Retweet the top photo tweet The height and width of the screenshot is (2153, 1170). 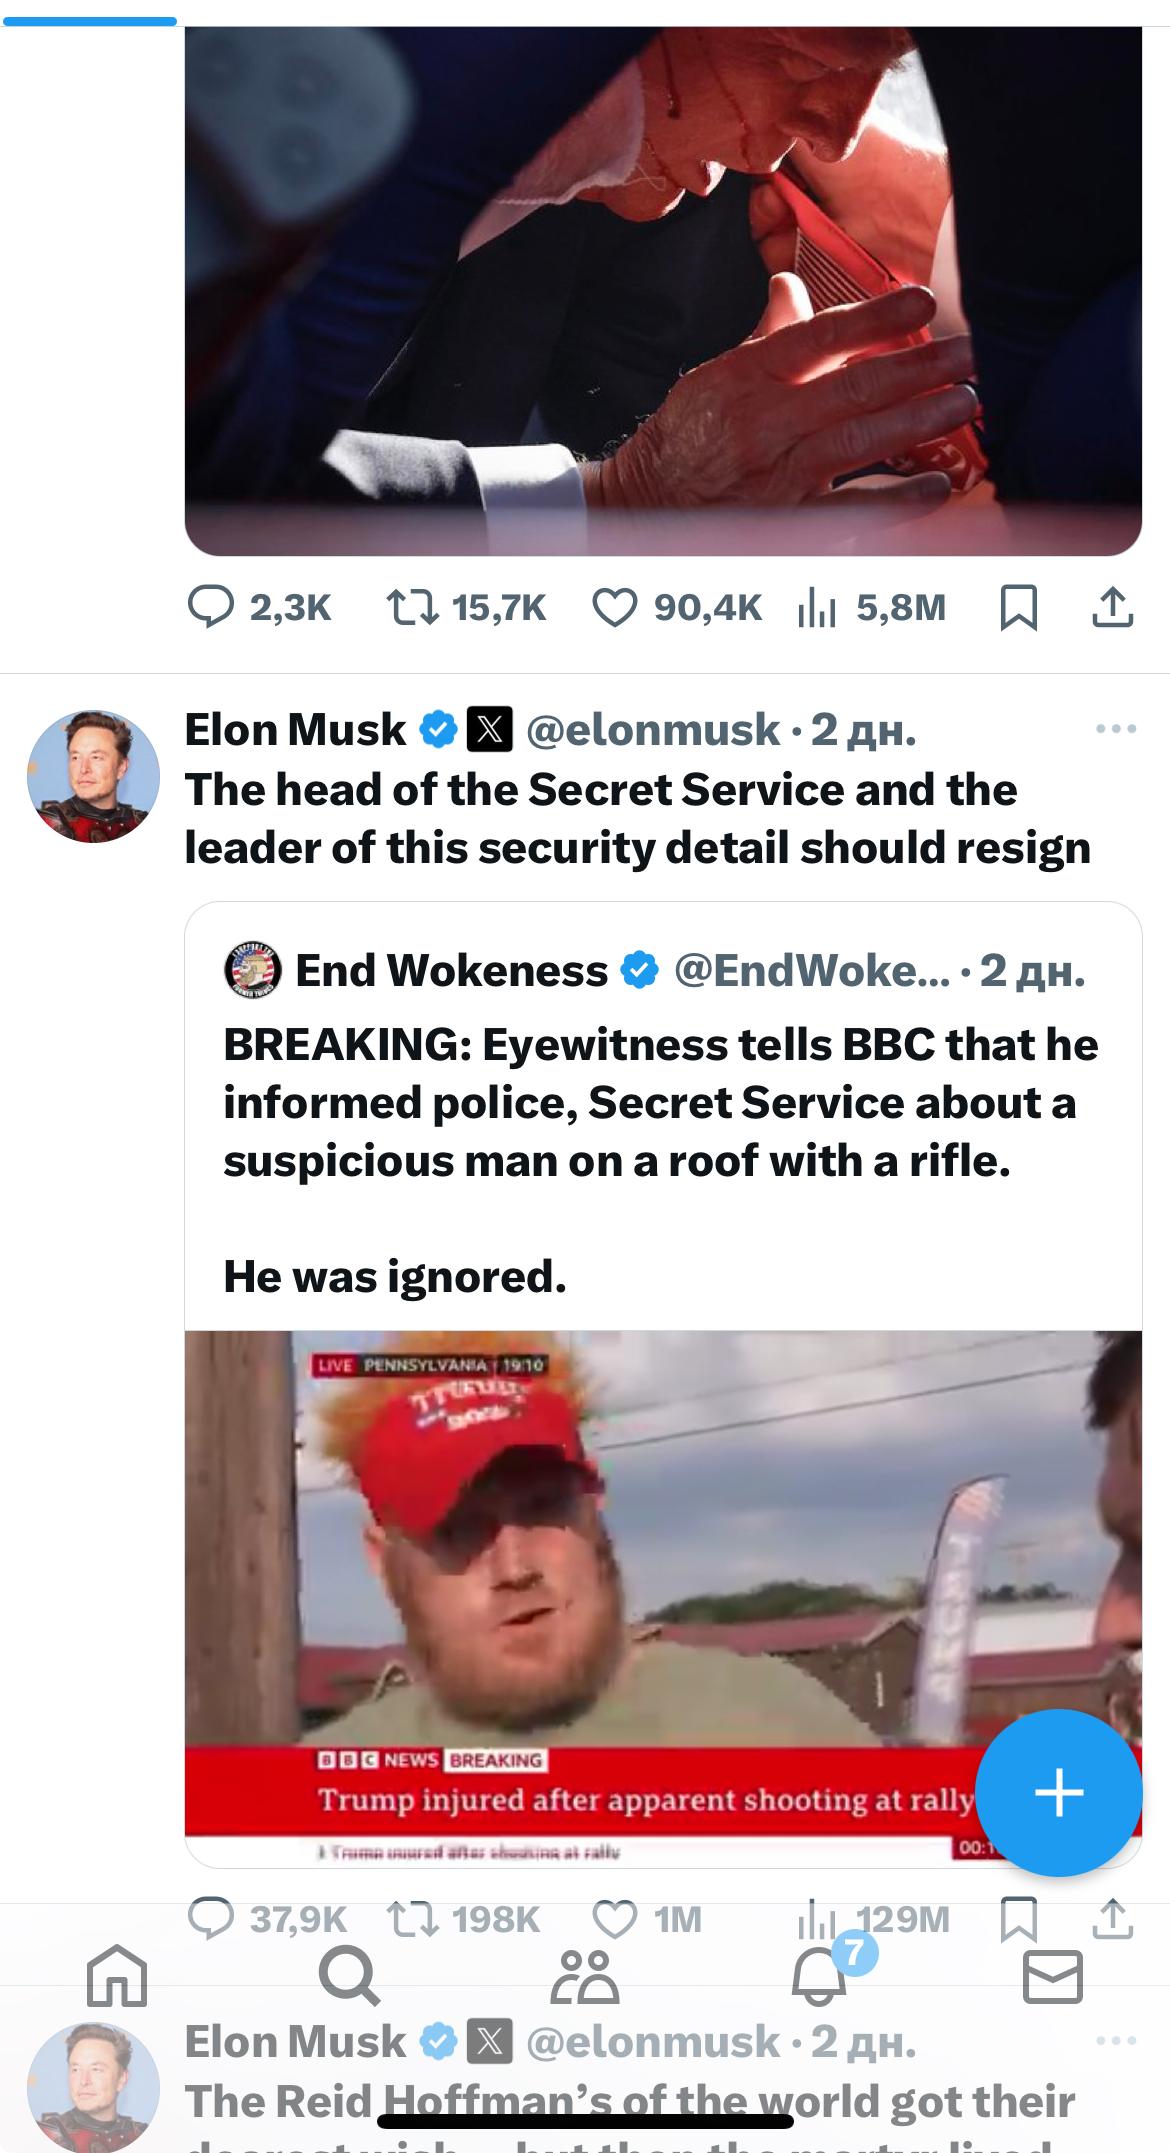click(412, 607)
